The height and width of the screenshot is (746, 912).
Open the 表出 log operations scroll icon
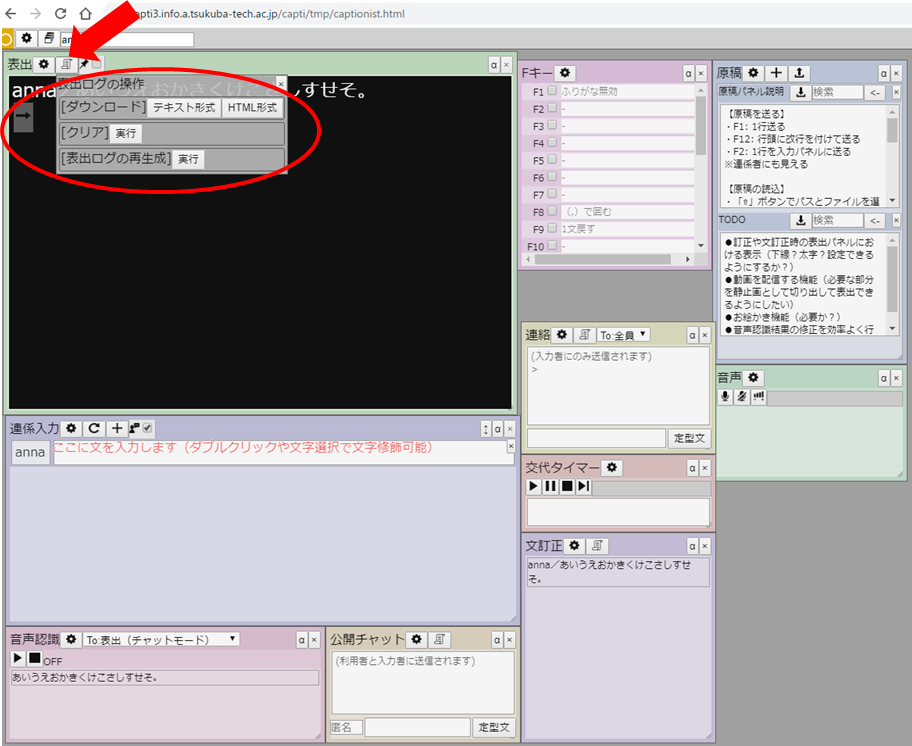(x=67, y=65)
